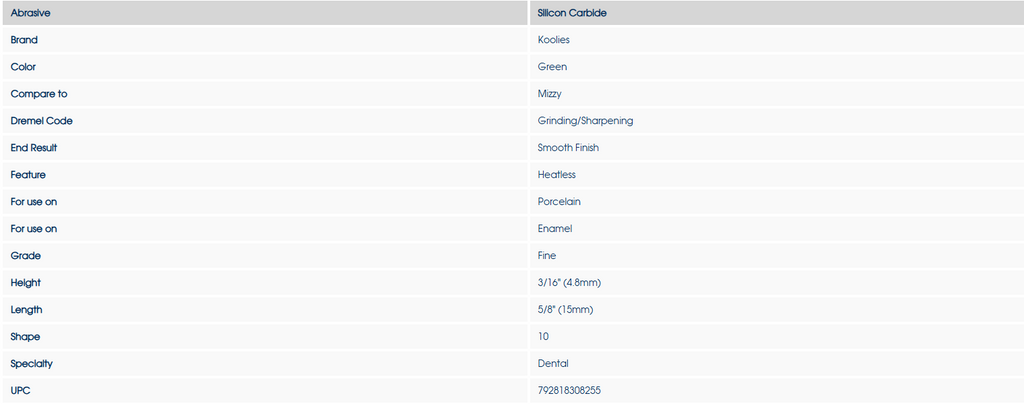
Task: Select the Shape value 10
Action: [x=543, y=337]
